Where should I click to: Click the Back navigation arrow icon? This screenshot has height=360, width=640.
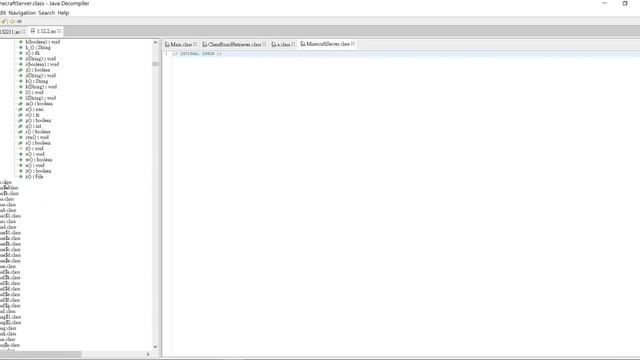coord(12,21)
